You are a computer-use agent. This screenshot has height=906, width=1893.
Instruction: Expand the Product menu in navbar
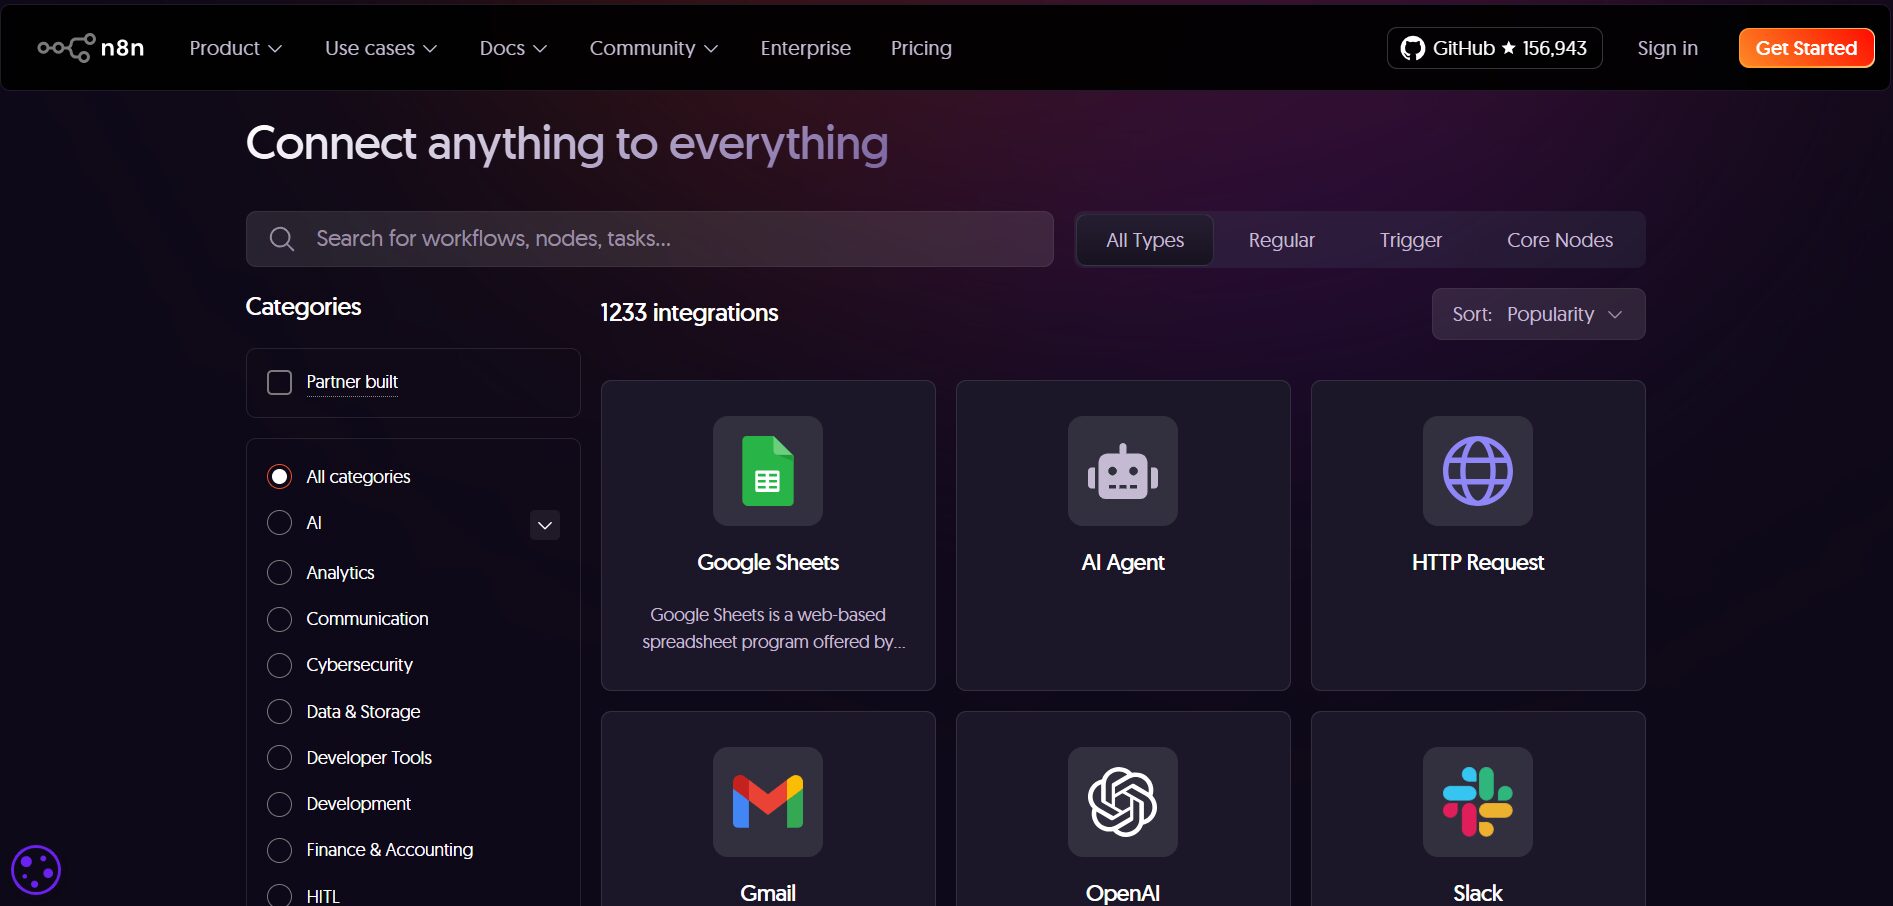pyautogui.click(x=235, y=48)
